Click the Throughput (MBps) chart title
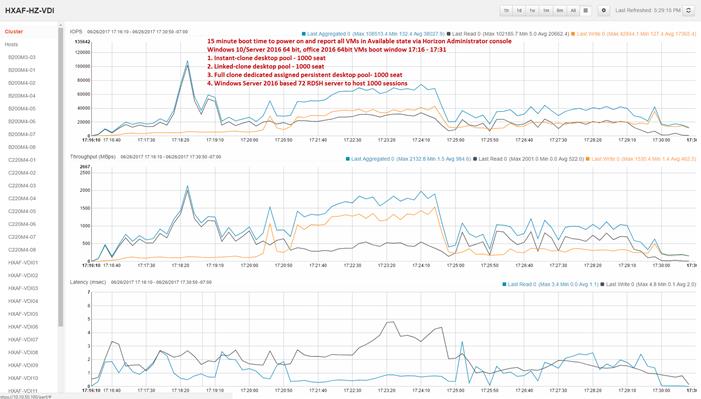701x399 pixels. click(93, 157)
